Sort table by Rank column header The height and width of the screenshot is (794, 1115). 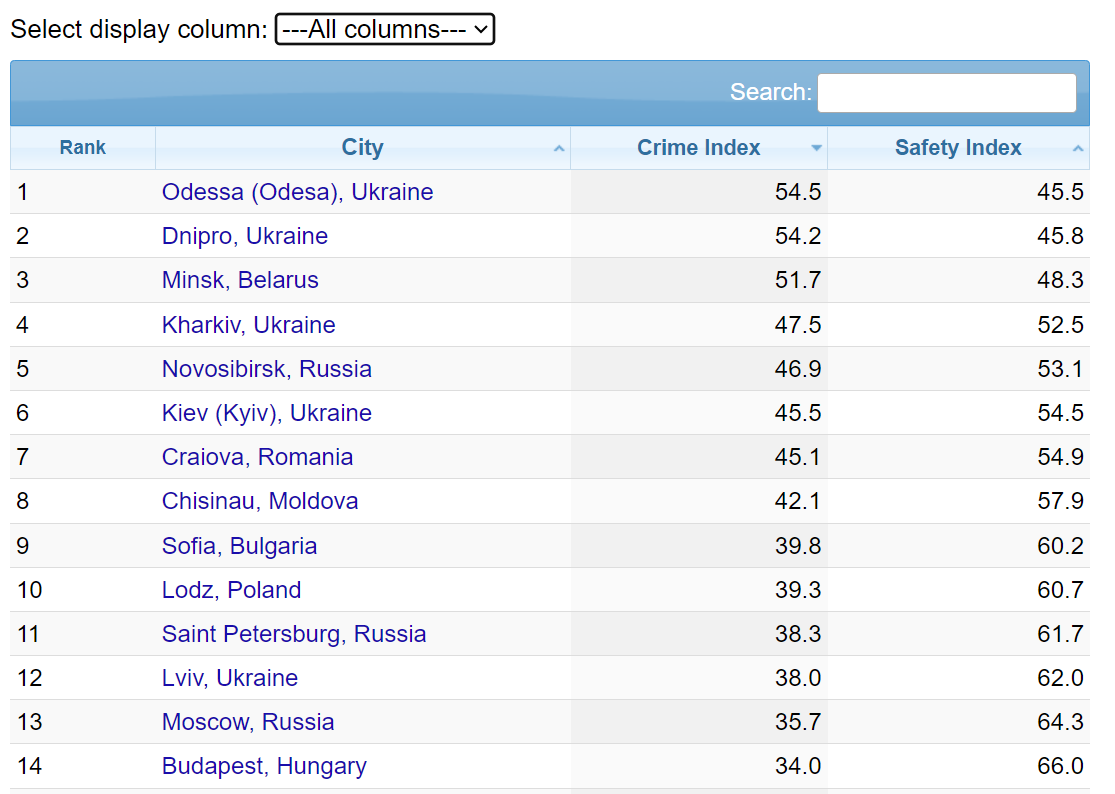pyautogui.click(x=83, y=148)
